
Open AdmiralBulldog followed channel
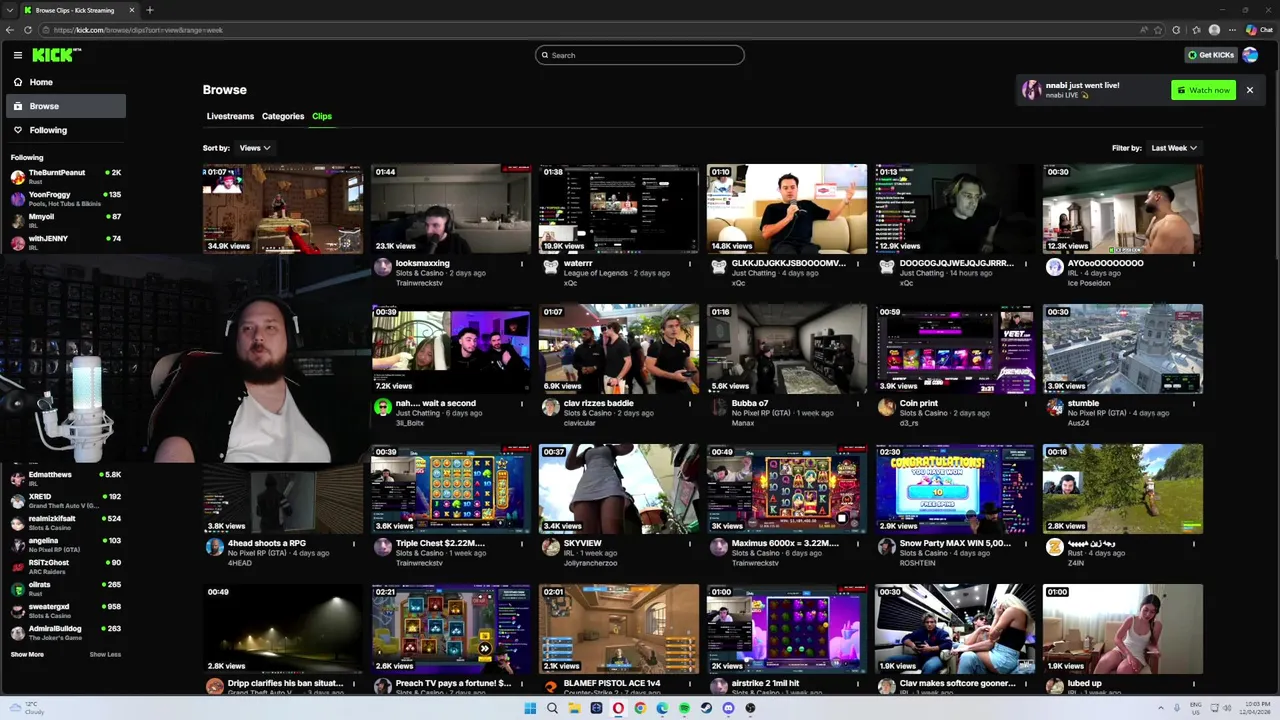65,632
